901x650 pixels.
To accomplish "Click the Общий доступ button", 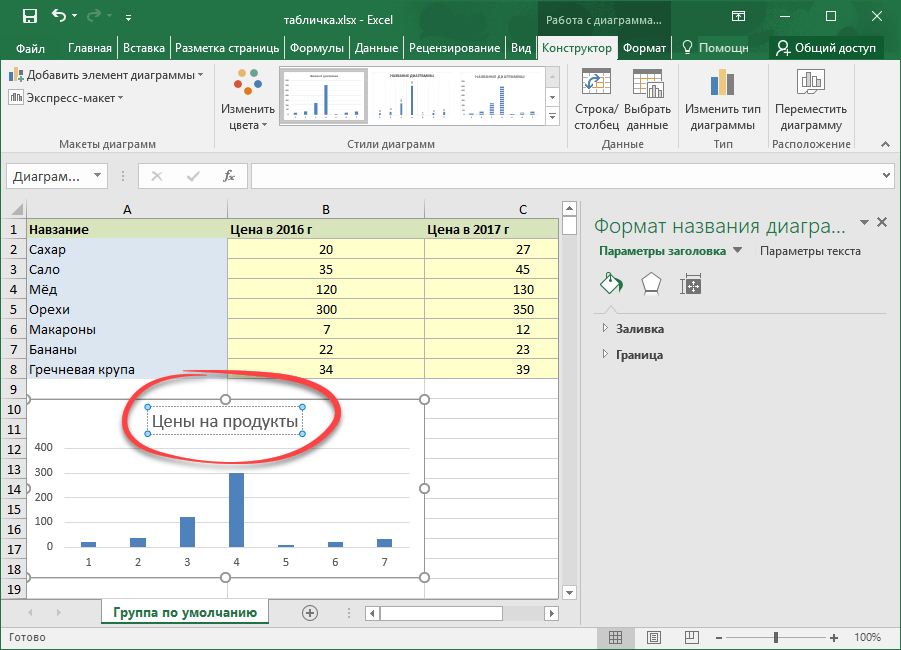I will point(826,48).
